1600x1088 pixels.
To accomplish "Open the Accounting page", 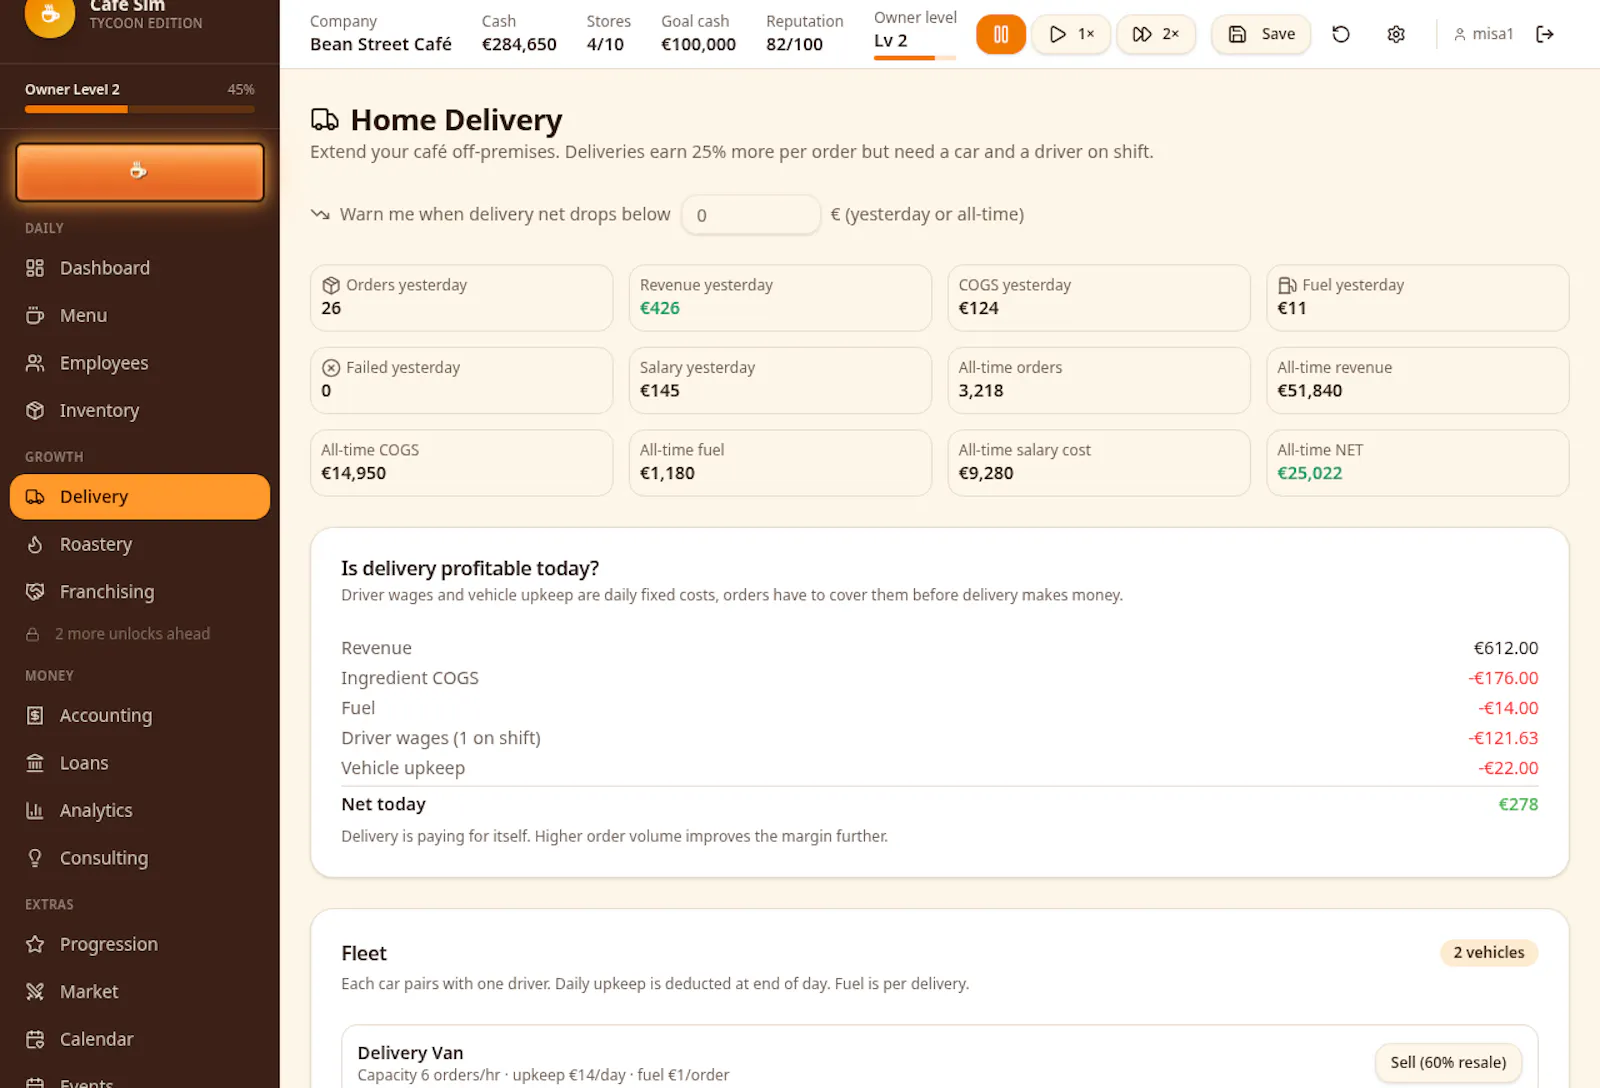I will pos(140,715).
